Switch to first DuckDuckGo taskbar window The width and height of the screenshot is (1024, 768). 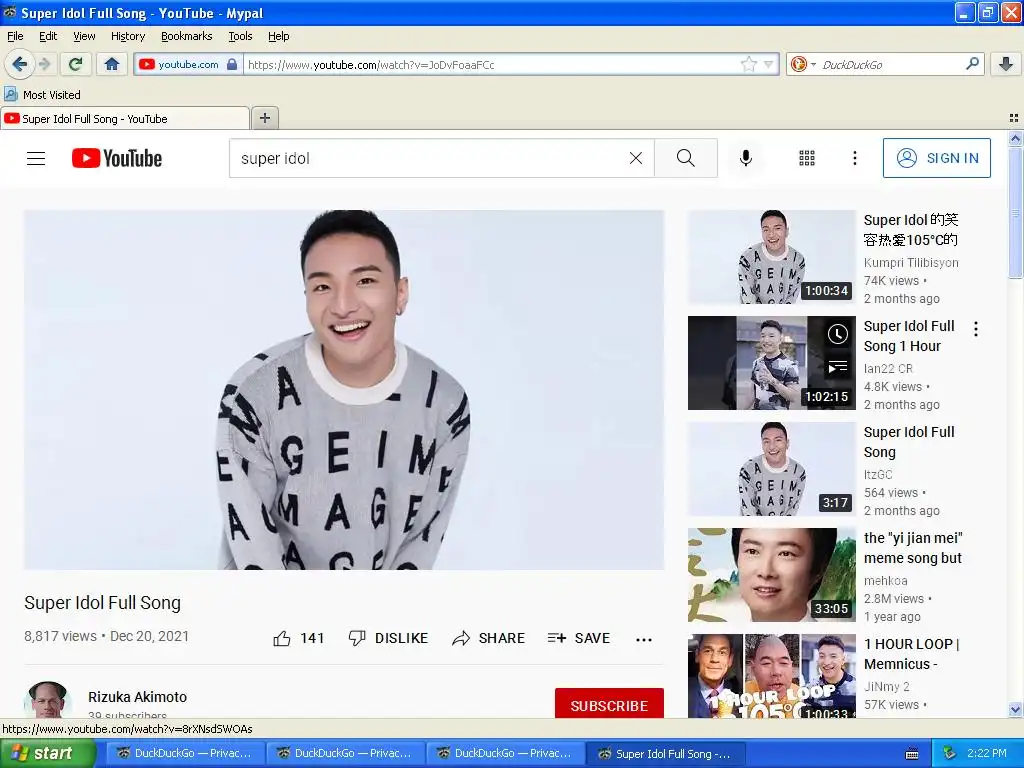tap(185, 753)
